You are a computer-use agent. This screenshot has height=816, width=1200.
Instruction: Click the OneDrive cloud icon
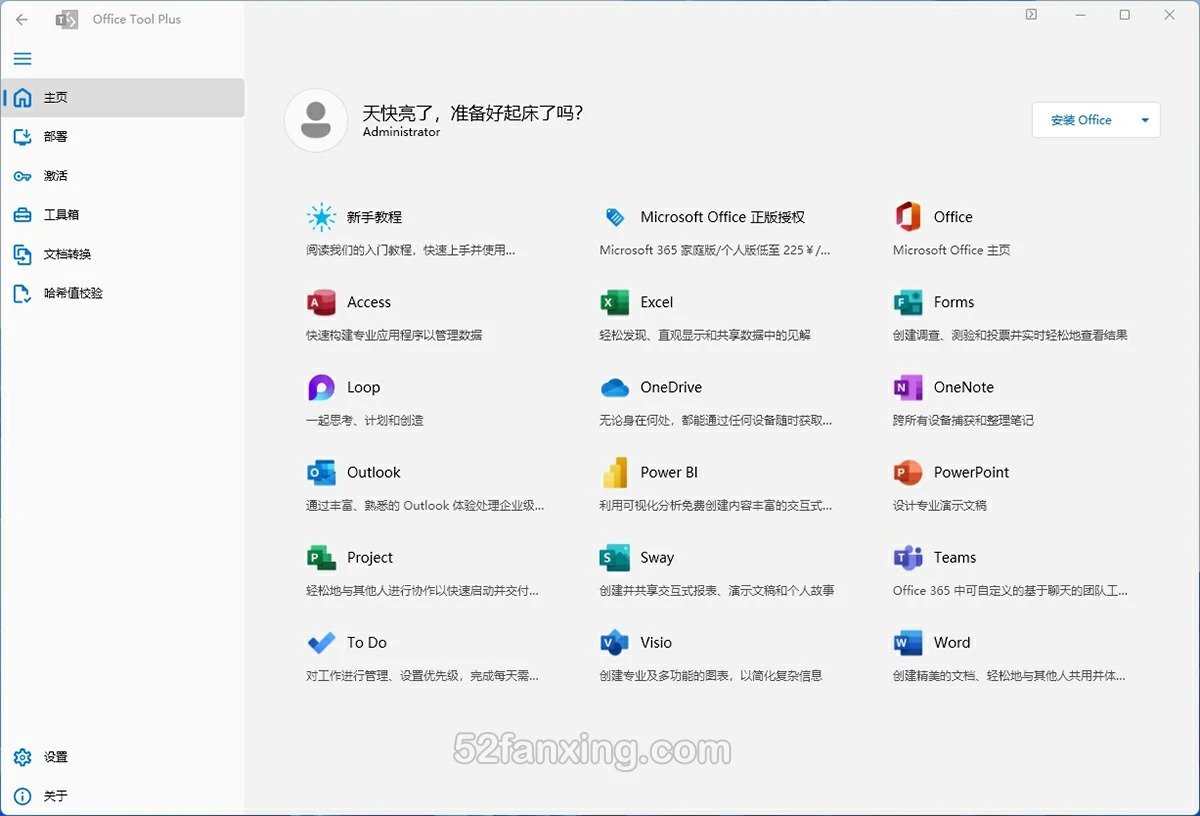(614, 387)
